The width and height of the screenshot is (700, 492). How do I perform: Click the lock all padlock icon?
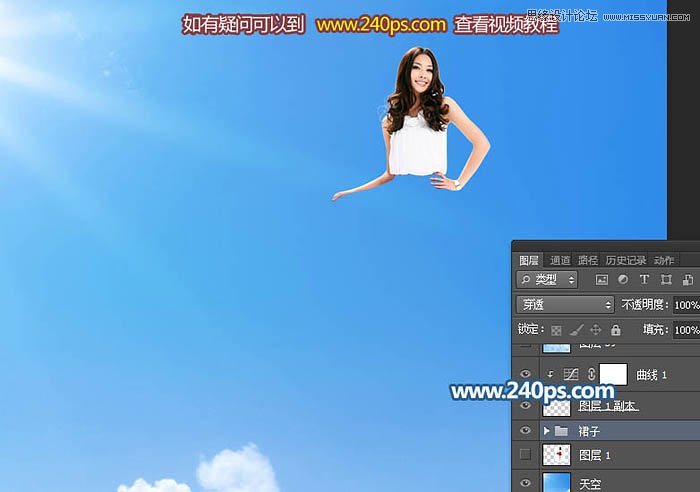pos(615,330)
